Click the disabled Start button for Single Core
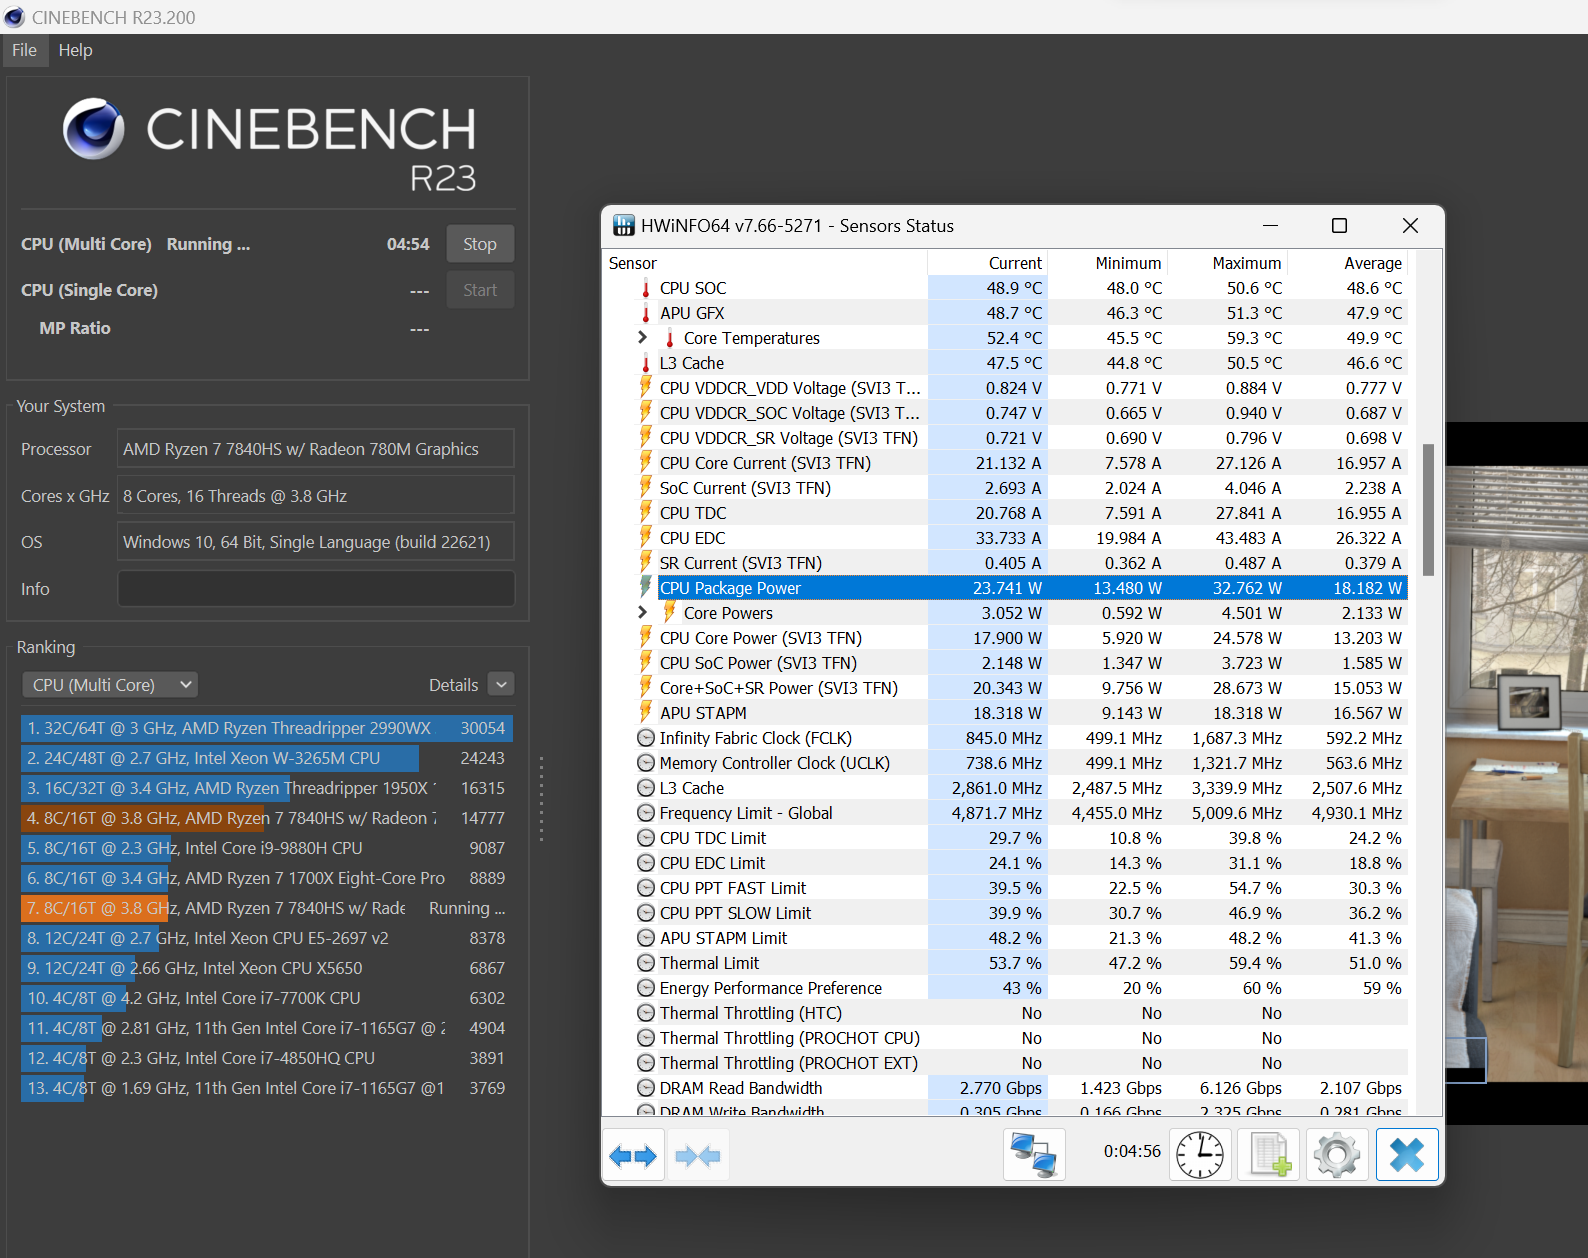 click(480, 290)
